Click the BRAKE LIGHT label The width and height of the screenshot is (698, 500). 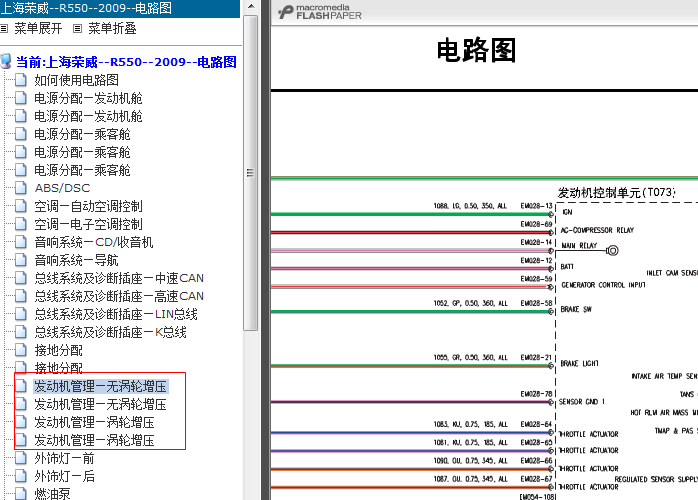pyautogui.click(x=579, y=363)
